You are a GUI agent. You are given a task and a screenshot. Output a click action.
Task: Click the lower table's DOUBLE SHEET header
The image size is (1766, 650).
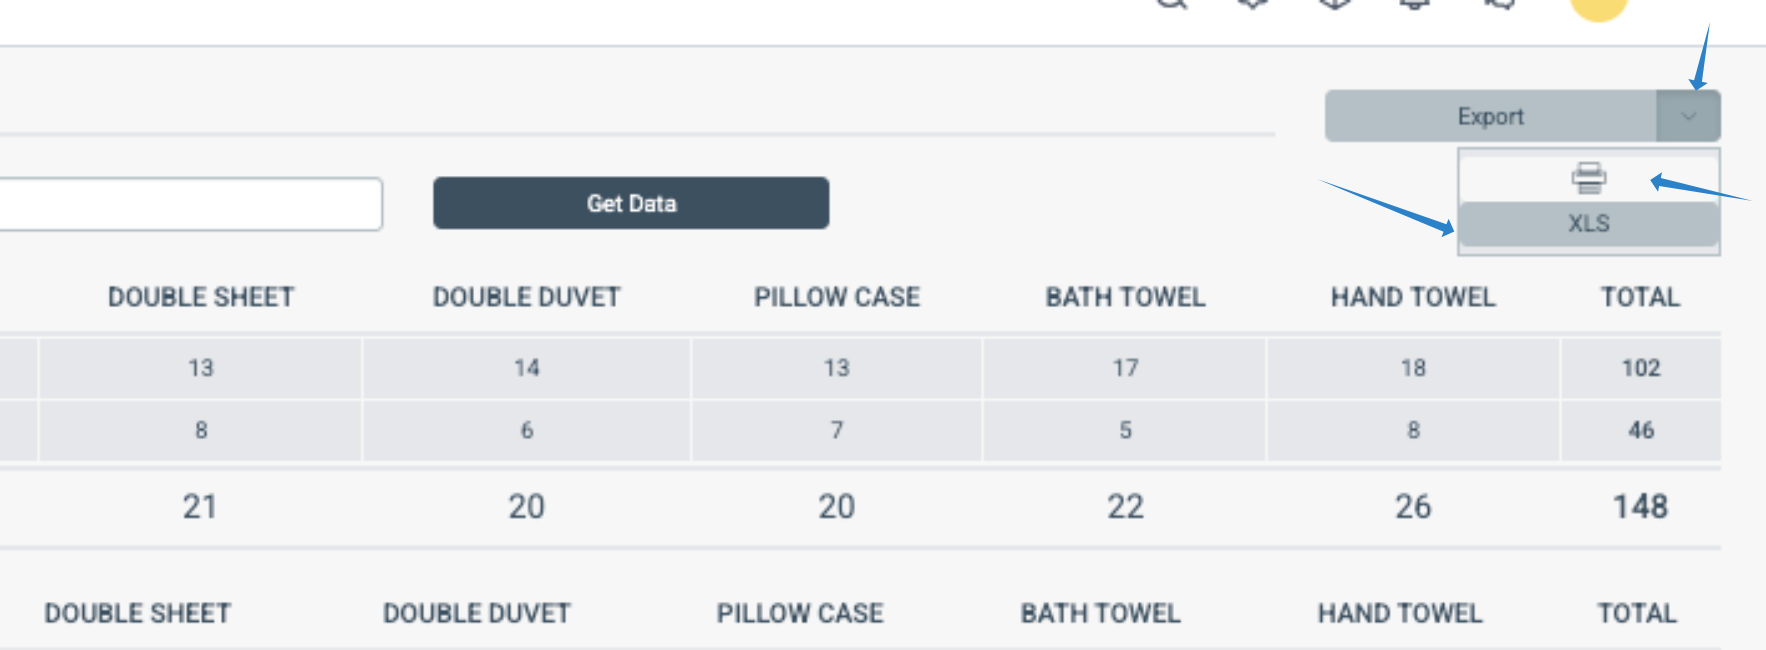point(138,613)
